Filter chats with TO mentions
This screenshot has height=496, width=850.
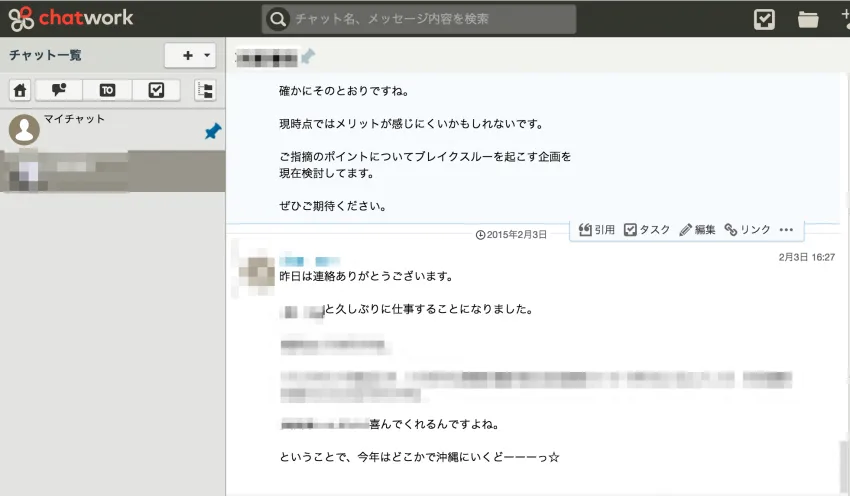[107, 90]
